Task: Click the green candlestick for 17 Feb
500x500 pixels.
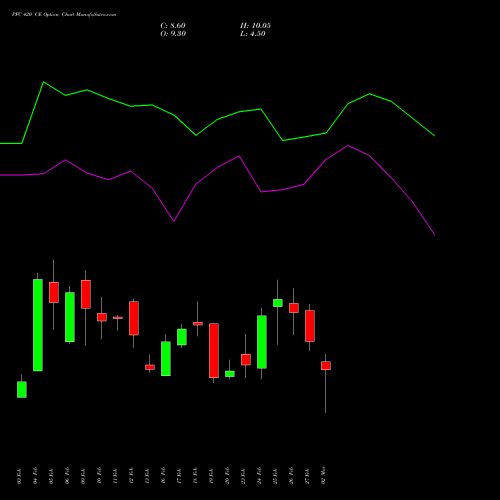Action: click(182, 337)
